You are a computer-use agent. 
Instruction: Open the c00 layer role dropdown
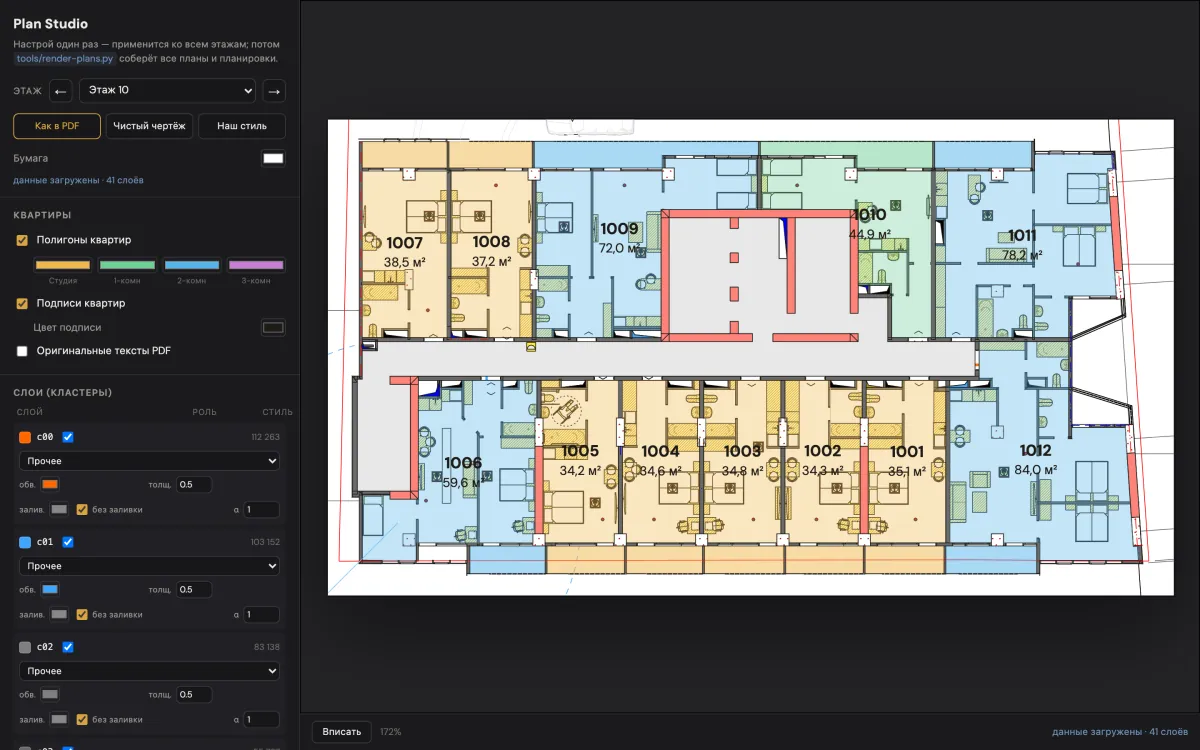(149, 461)
